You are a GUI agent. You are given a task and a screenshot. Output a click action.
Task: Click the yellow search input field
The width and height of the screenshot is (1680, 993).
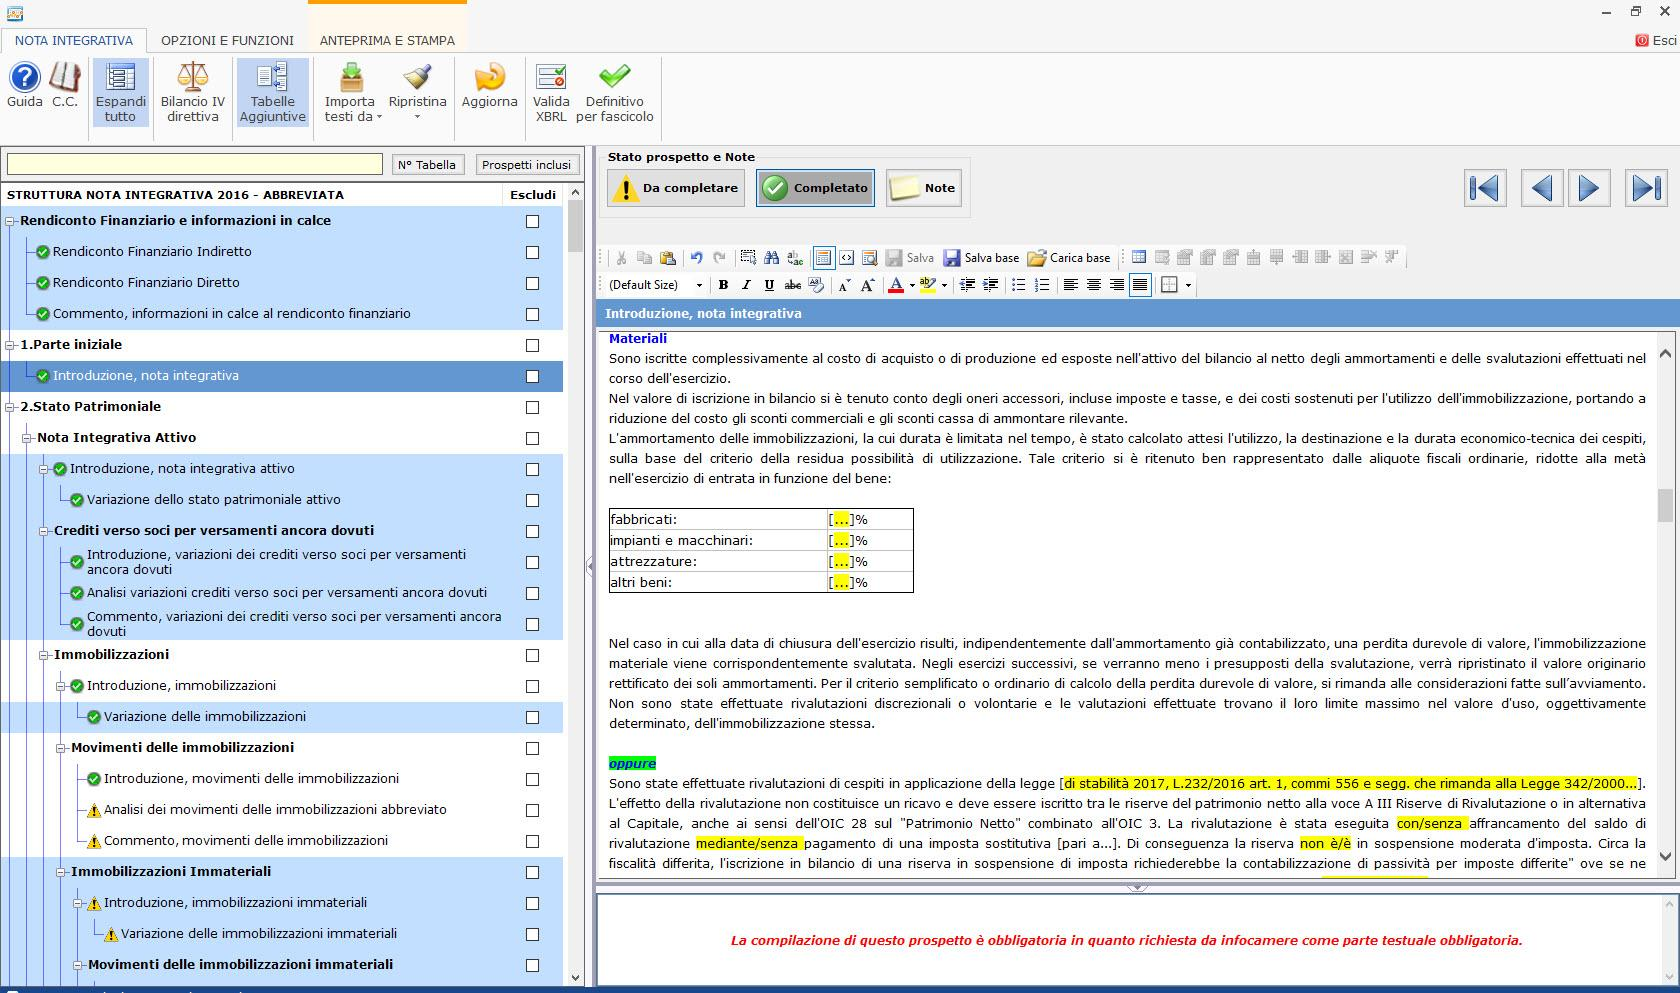pos(195,165)
